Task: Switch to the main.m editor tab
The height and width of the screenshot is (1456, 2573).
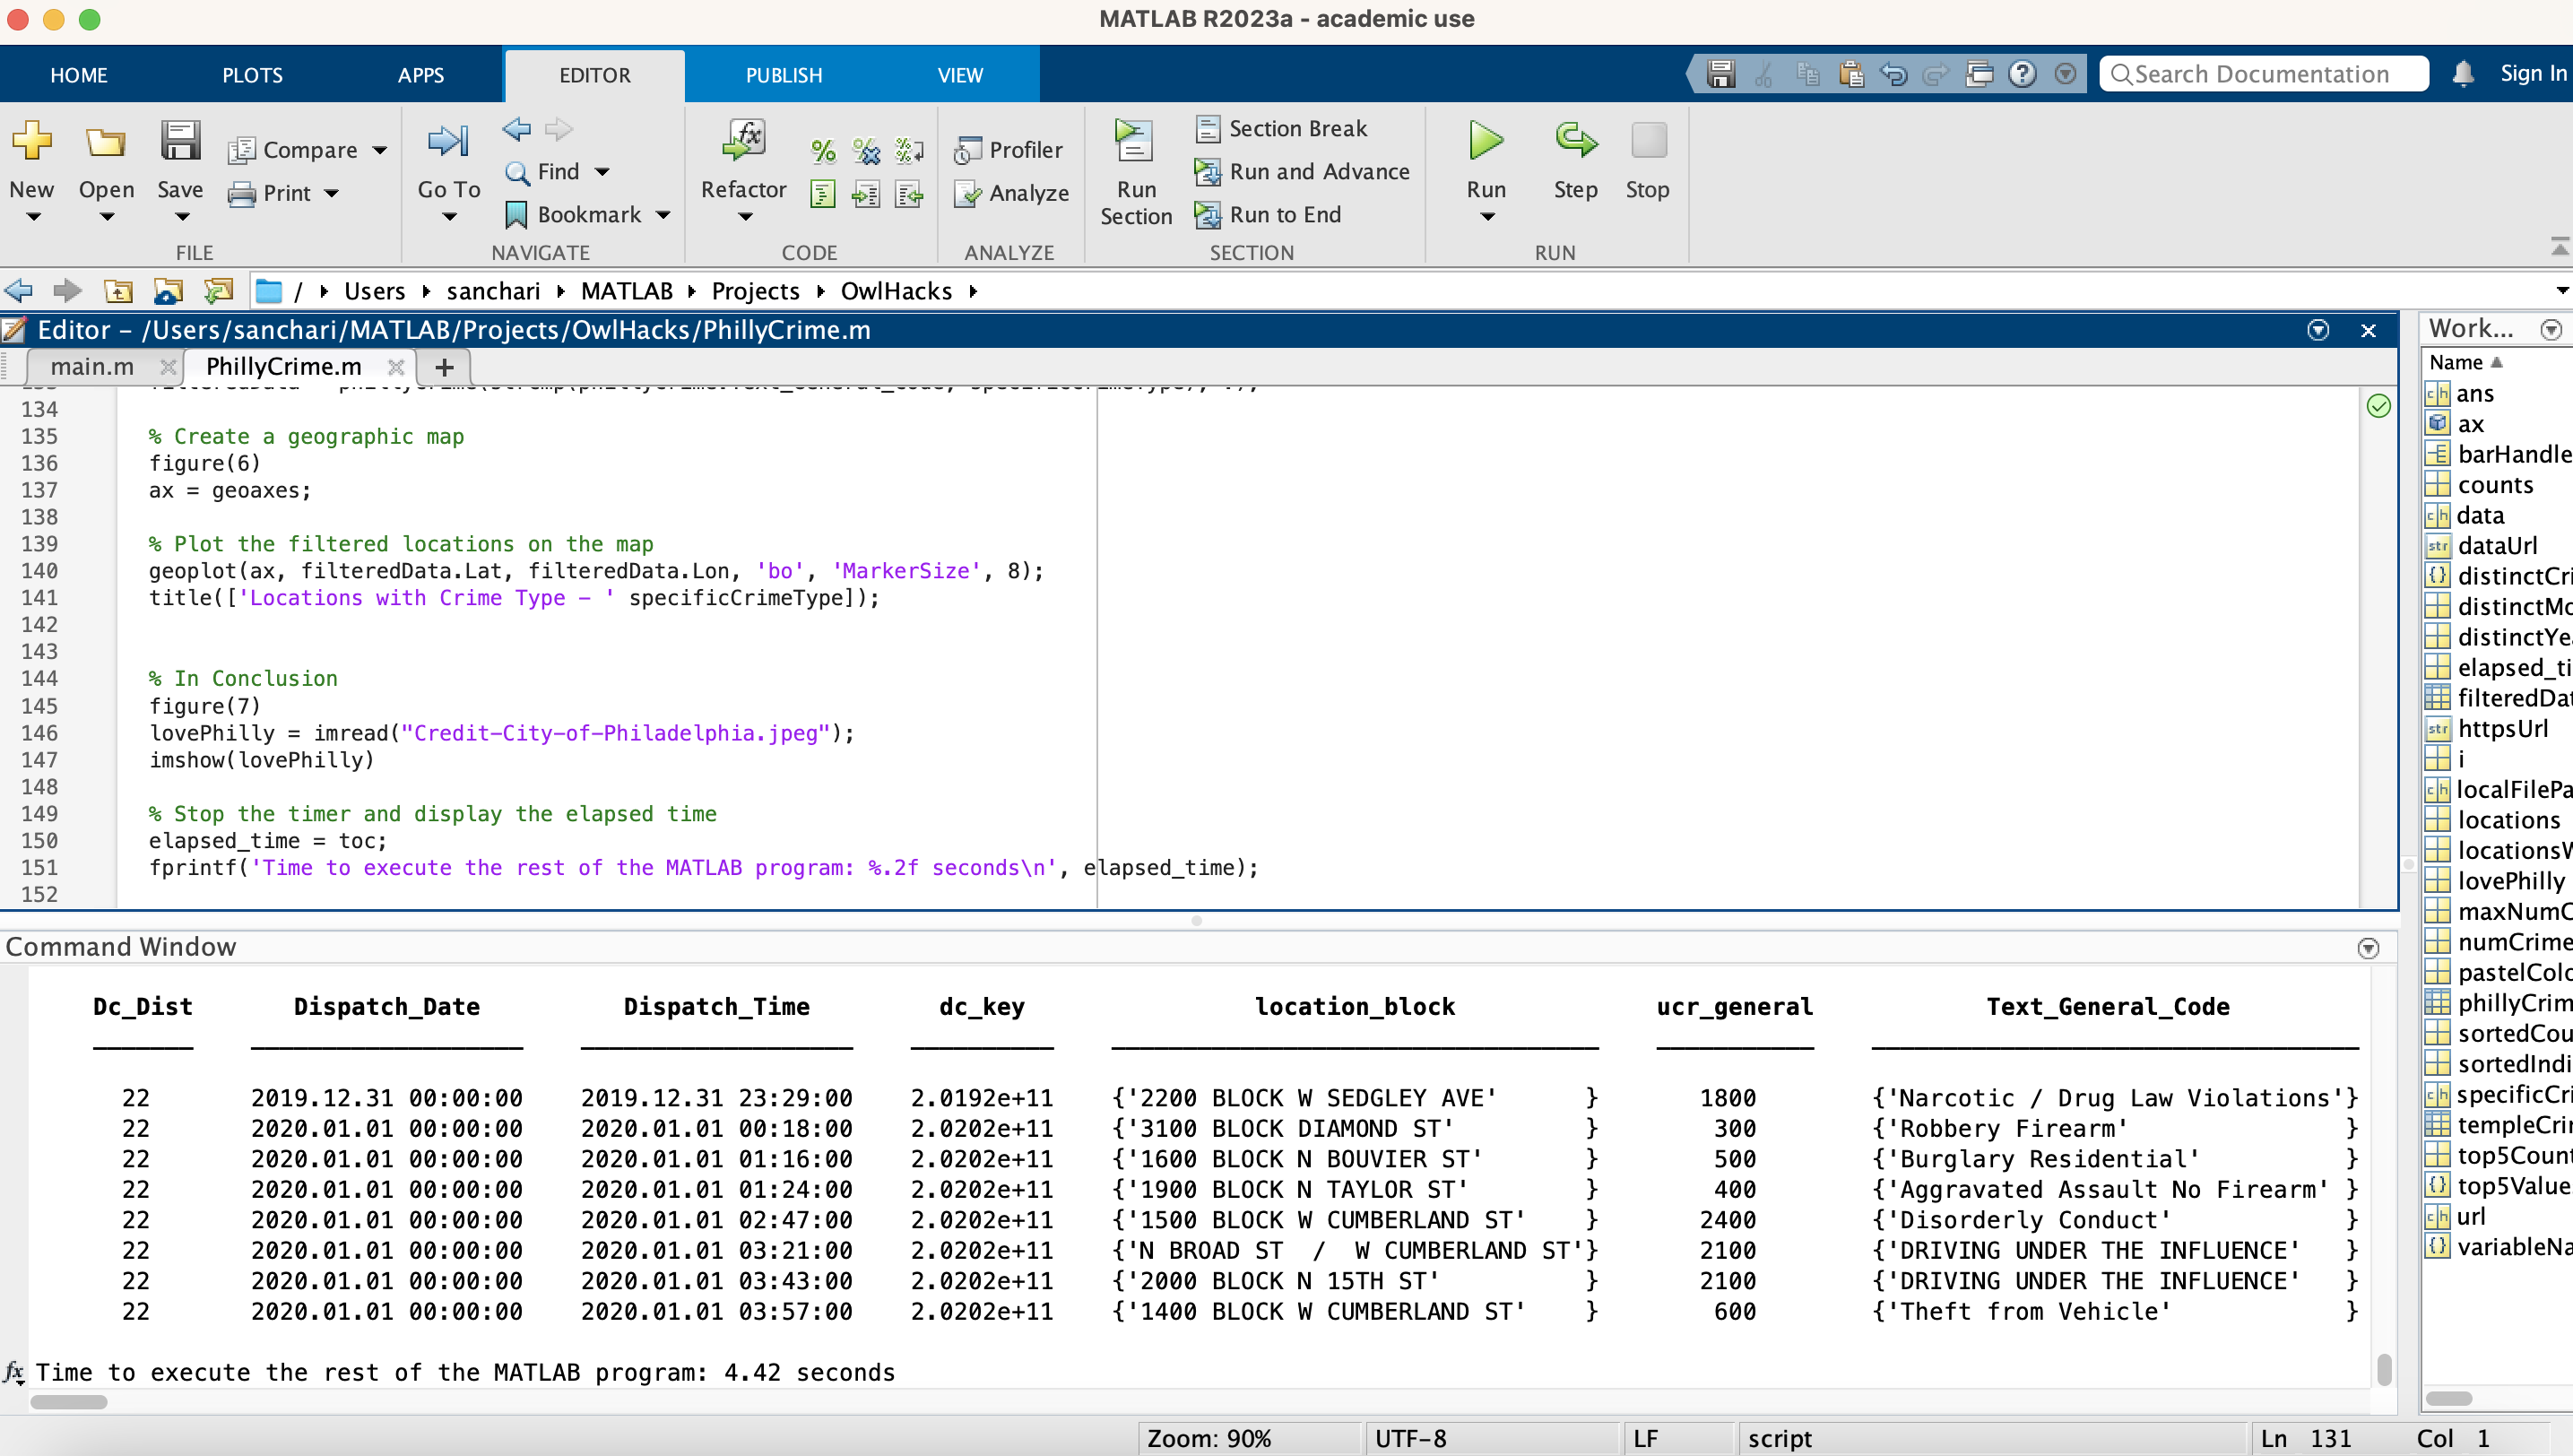Action: tap(92, 367)
